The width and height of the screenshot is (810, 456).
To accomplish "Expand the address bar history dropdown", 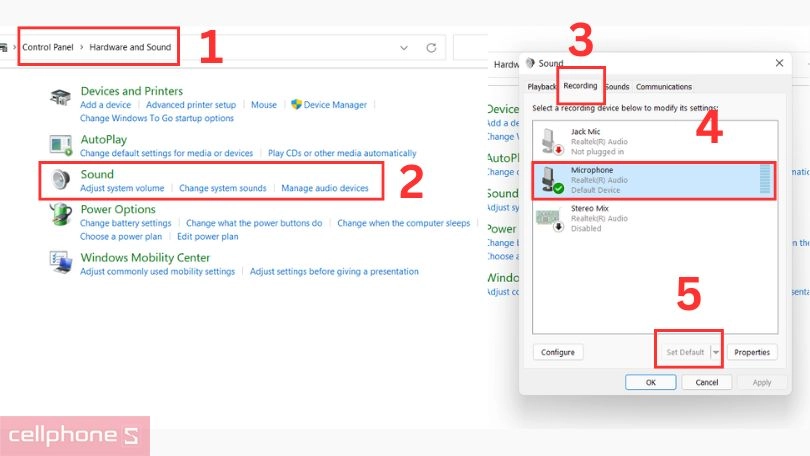I will click(404, 47).
